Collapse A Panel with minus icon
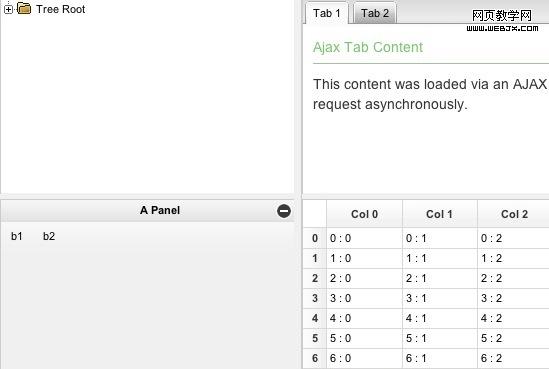The image size is (549, 369). point(284,211)
